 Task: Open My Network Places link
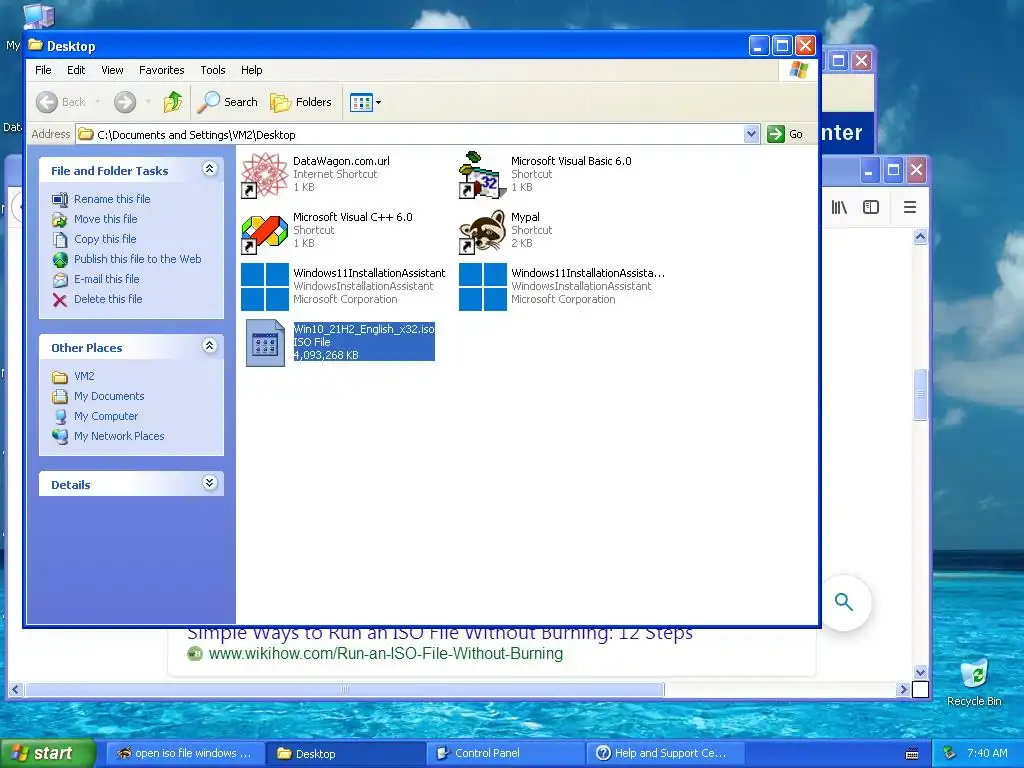click(x=119, y=436)
